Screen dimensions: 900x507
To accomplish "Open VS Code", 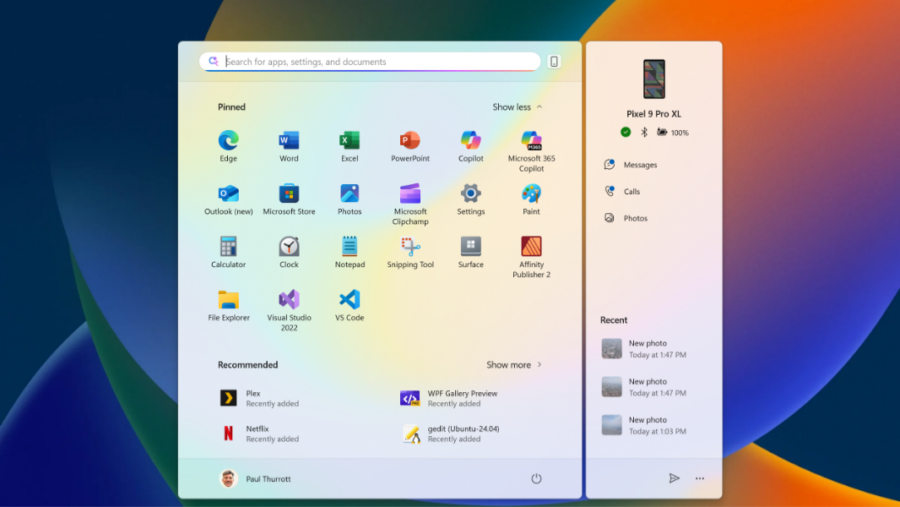I will pos(350,305).
